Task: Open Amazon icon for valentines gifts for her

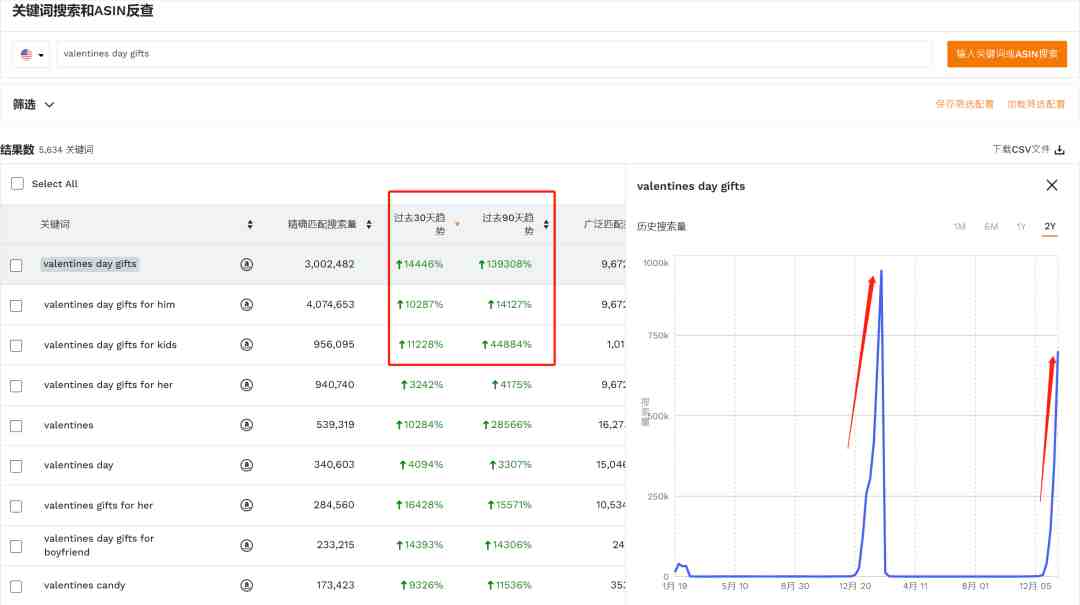Action: pyautogui.click(x=247, y=505)
